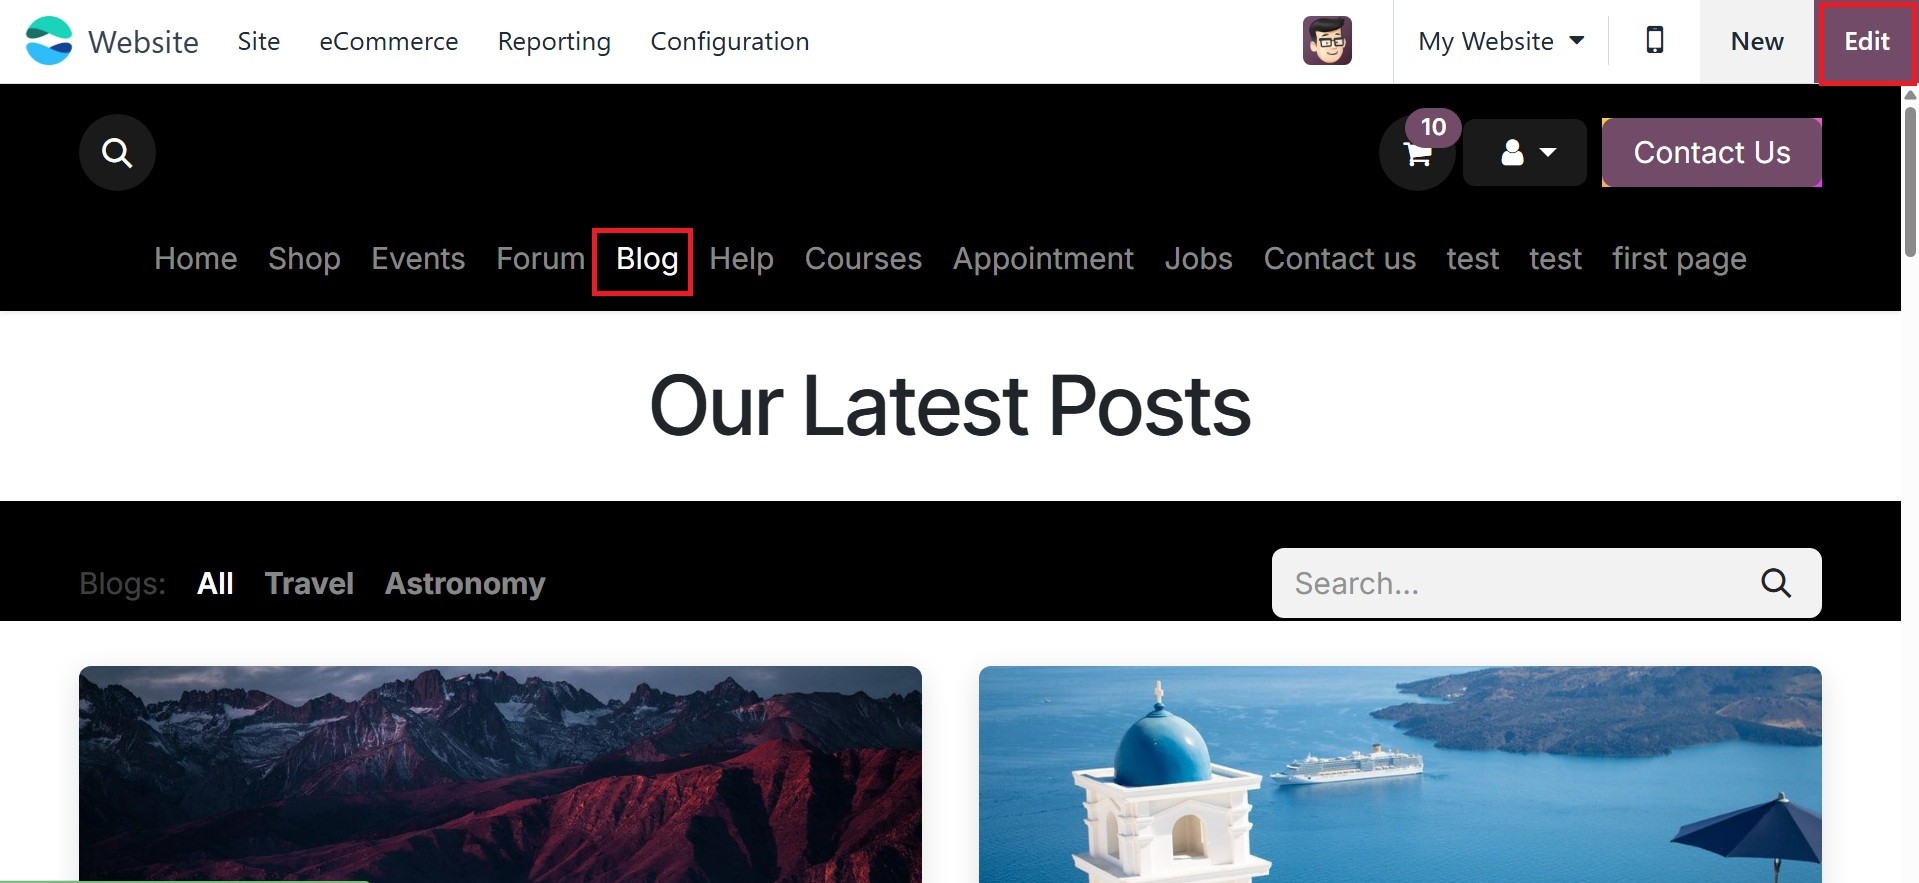1919x883 pixels.
Task: Open the eCommerce menu
Action: point(389,41)
